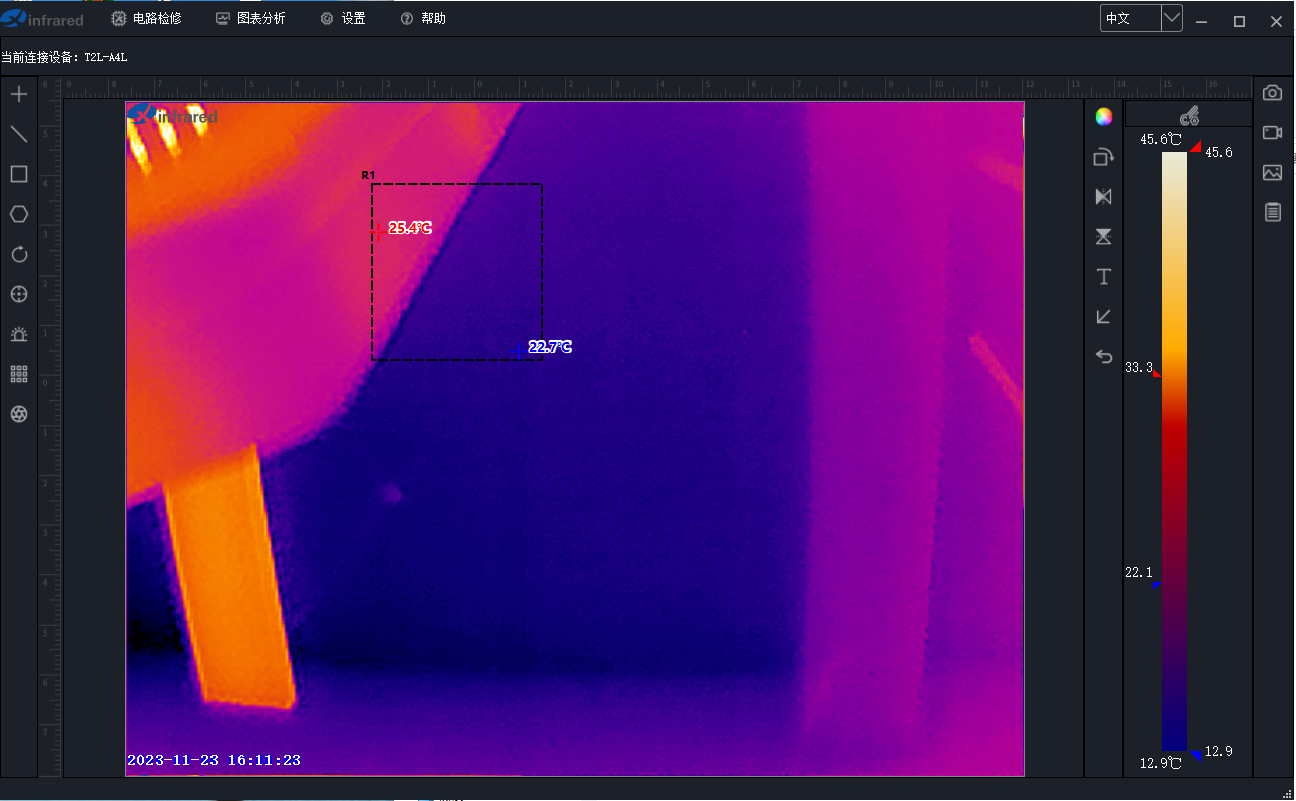Open the 电路检修 menu
Viewport: 1296px width, 801px height.
[146, 19]
